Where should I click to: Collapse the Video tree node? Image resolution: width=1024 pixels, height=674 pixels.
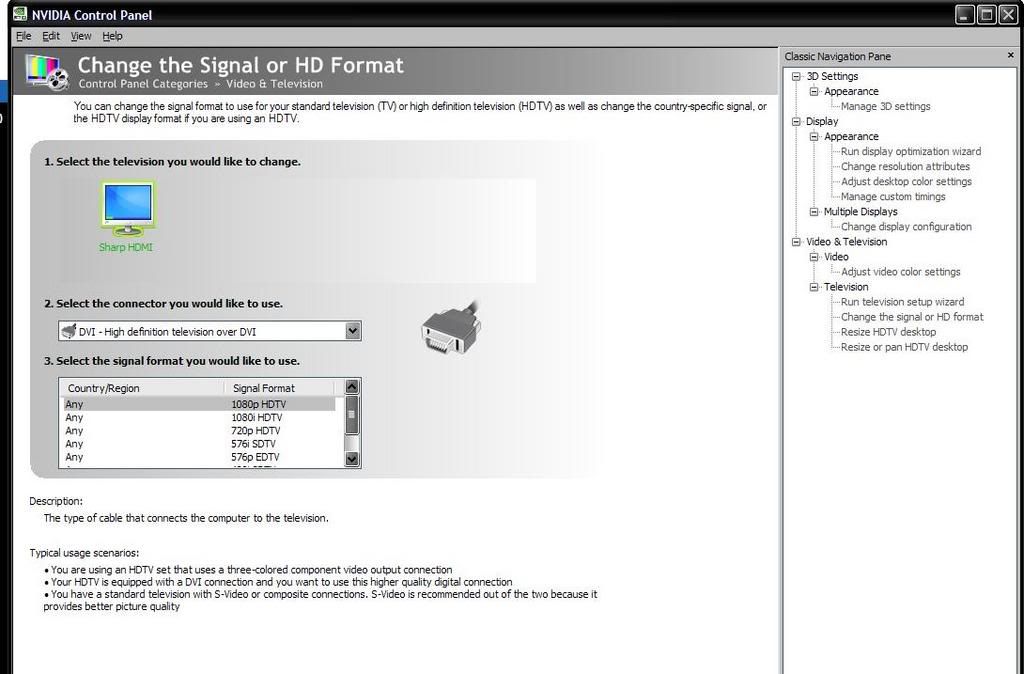814,257
